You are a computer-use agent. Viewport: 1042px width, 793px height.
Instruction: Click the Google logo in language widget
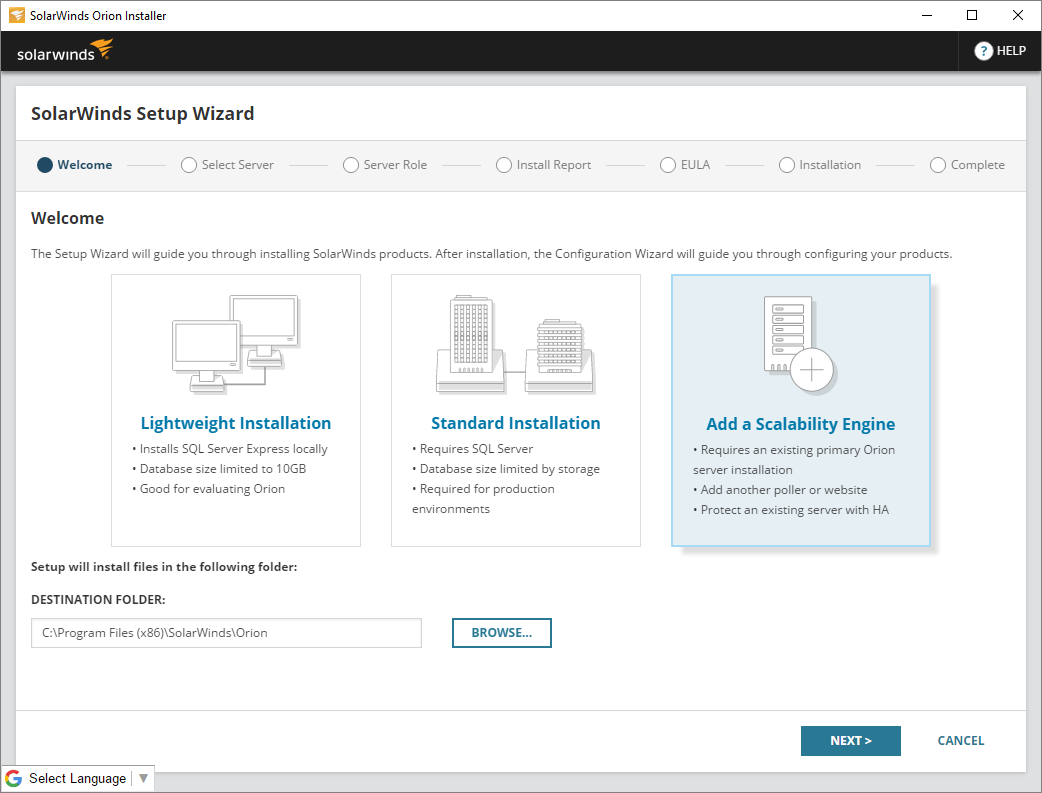13,778
